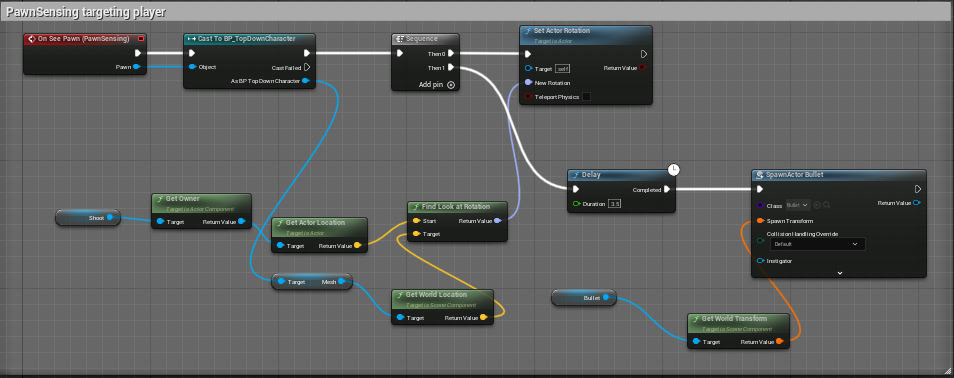Click Get Actor Location Return Value pin
The image size is (954, 378).
(357, 246)
